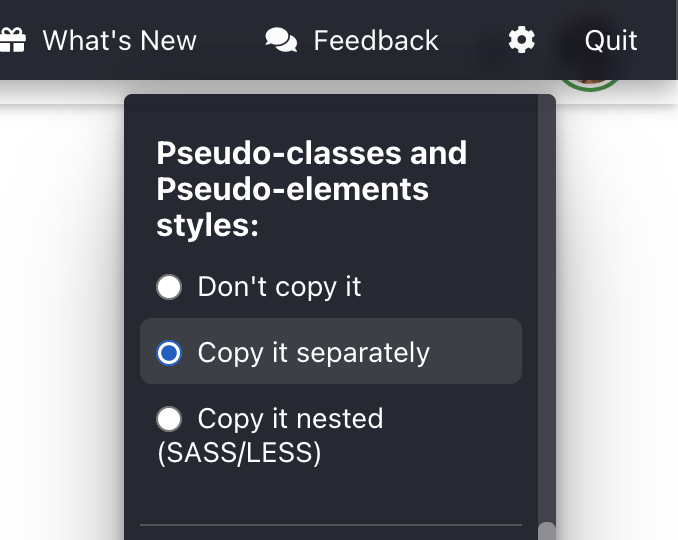Click the Don't copy it label text
Image resolution: width=678 pixels, height=540 pixels.
point(279,287)
